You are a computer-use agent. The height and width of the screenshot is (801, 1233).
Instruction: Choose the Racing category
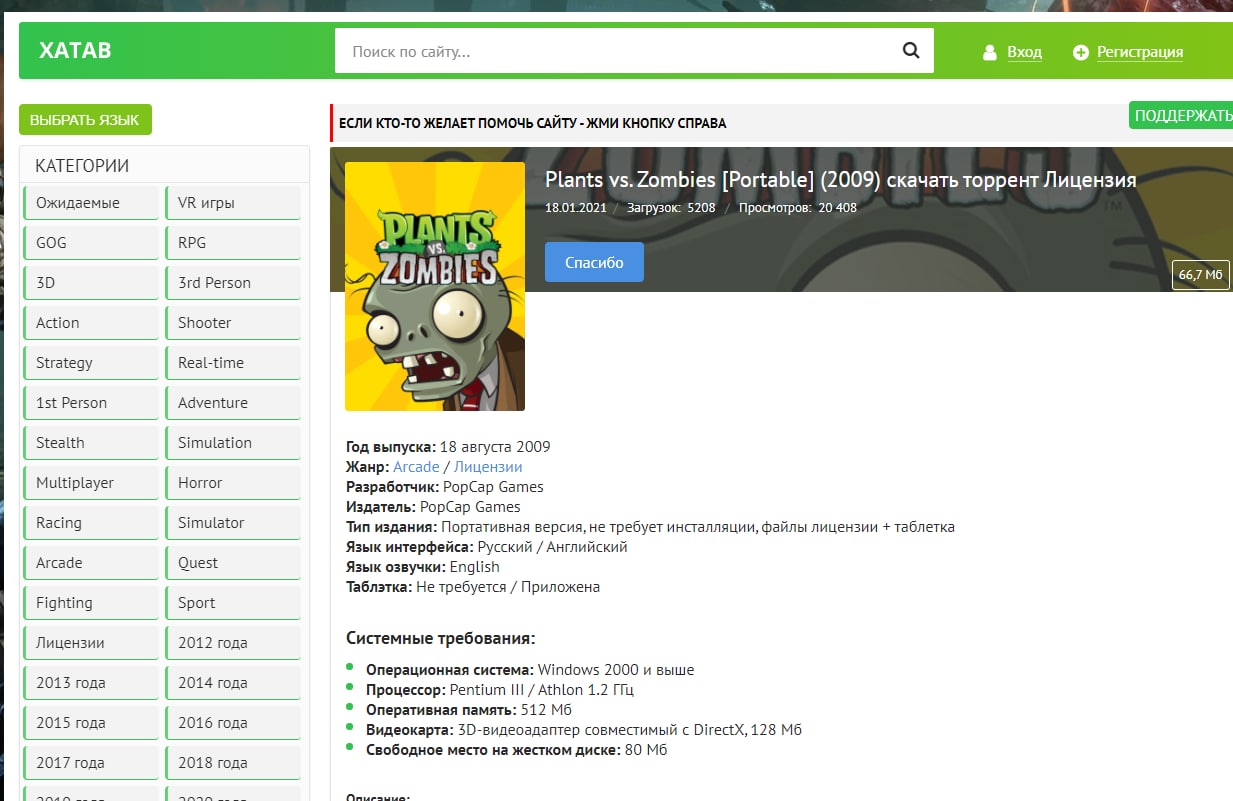coord(91,522)
